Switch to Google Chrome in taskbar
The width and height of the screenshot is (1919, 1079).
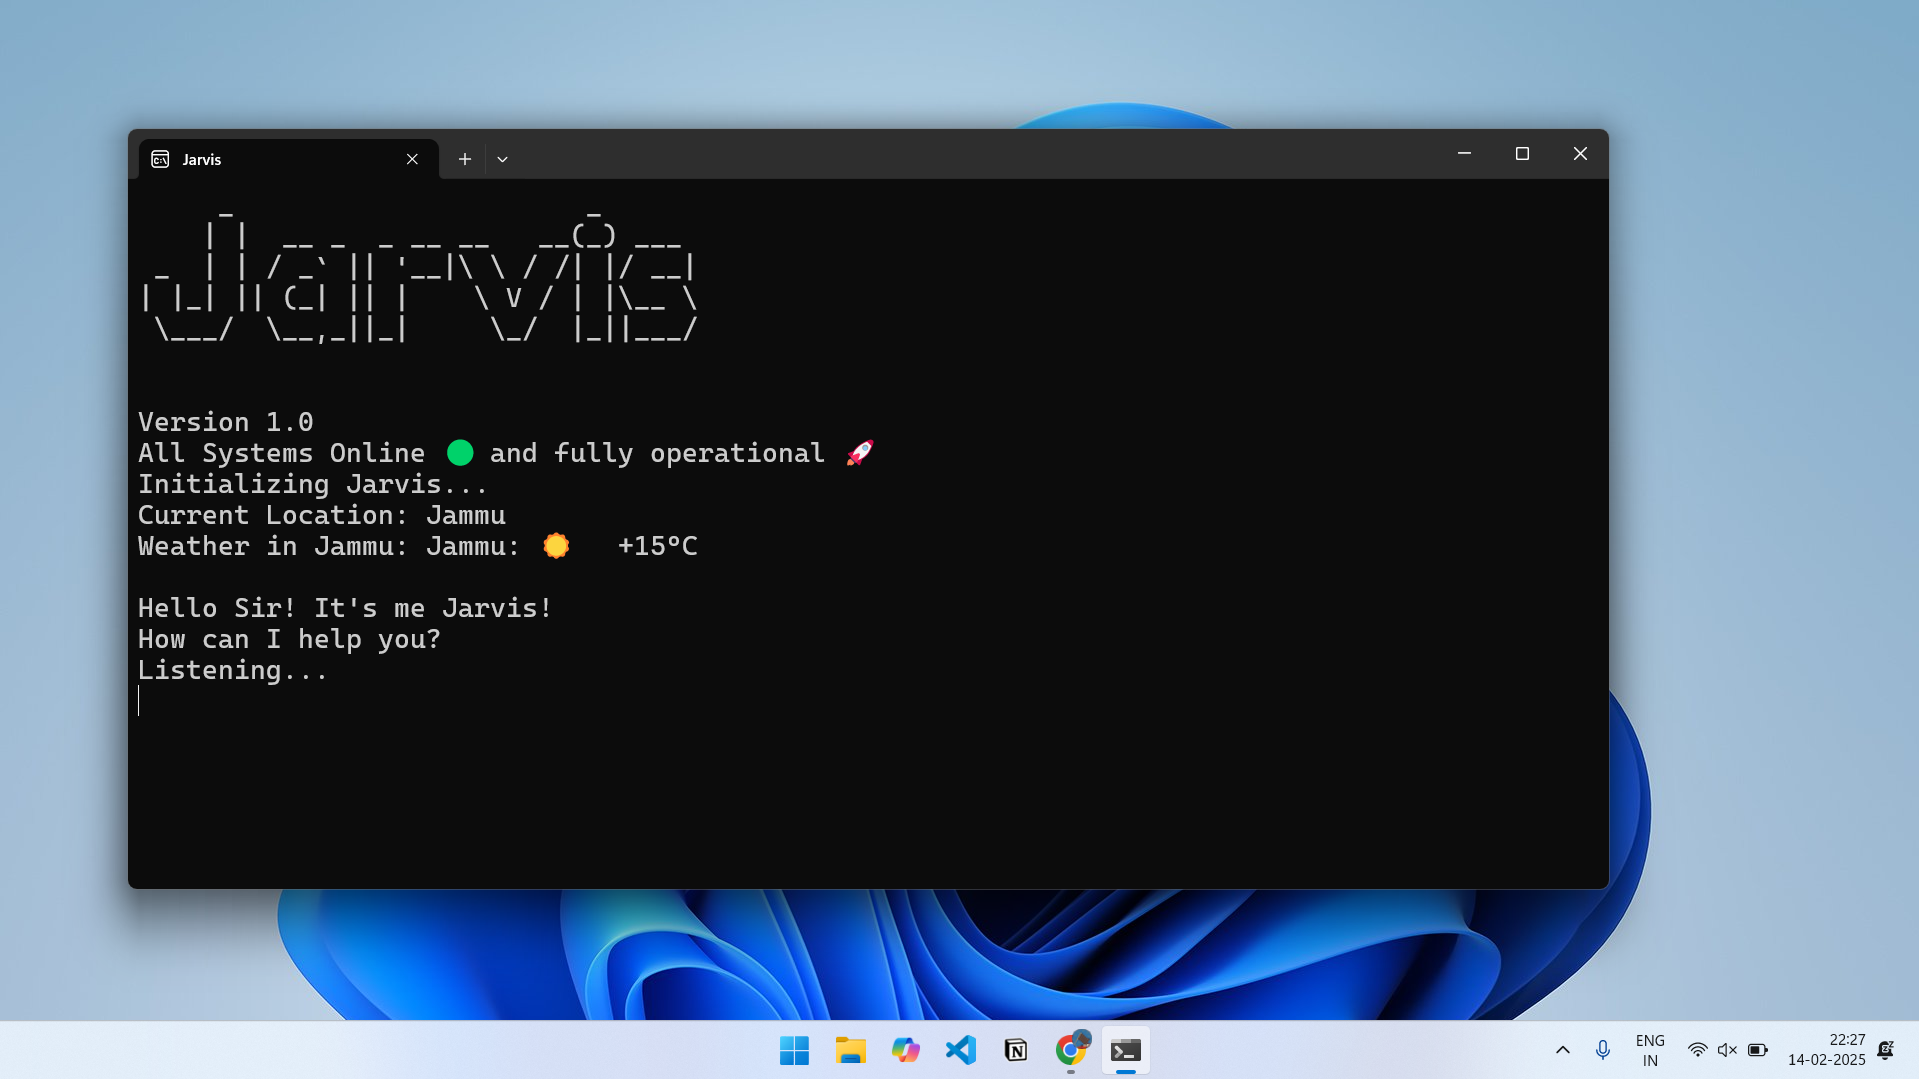pos(1070,1050)
